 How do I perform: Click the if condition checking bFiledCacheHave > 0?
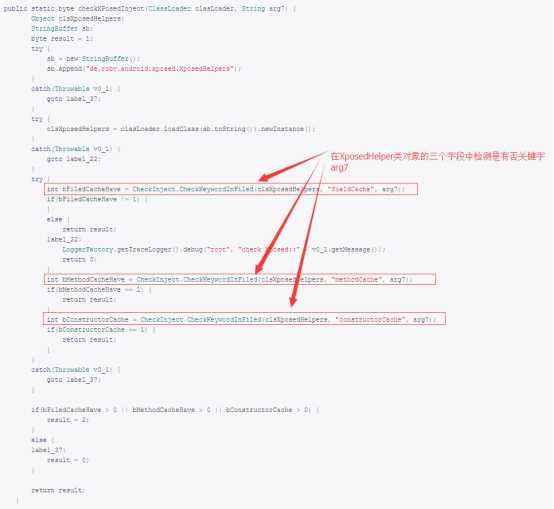(175, 410)
